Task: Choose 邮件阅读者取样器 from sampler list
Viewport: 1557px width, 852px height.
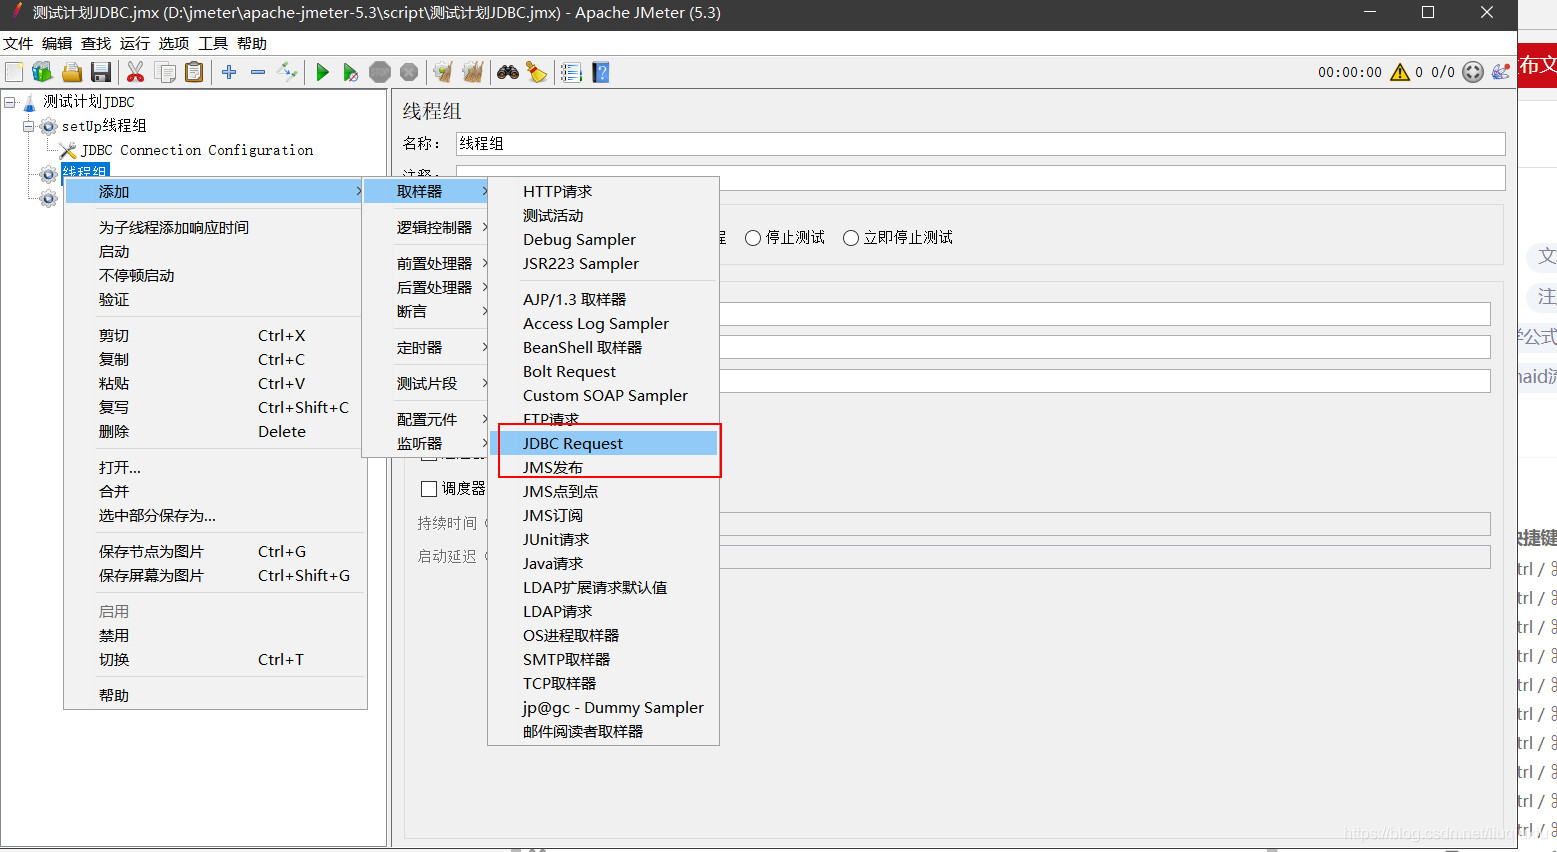Action: (604, 731)
